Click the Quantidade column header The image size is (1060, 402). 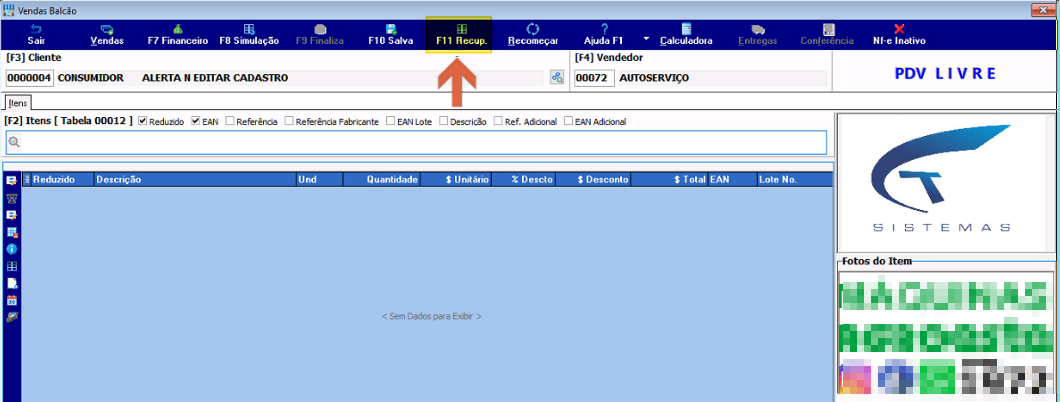point(381,180)
